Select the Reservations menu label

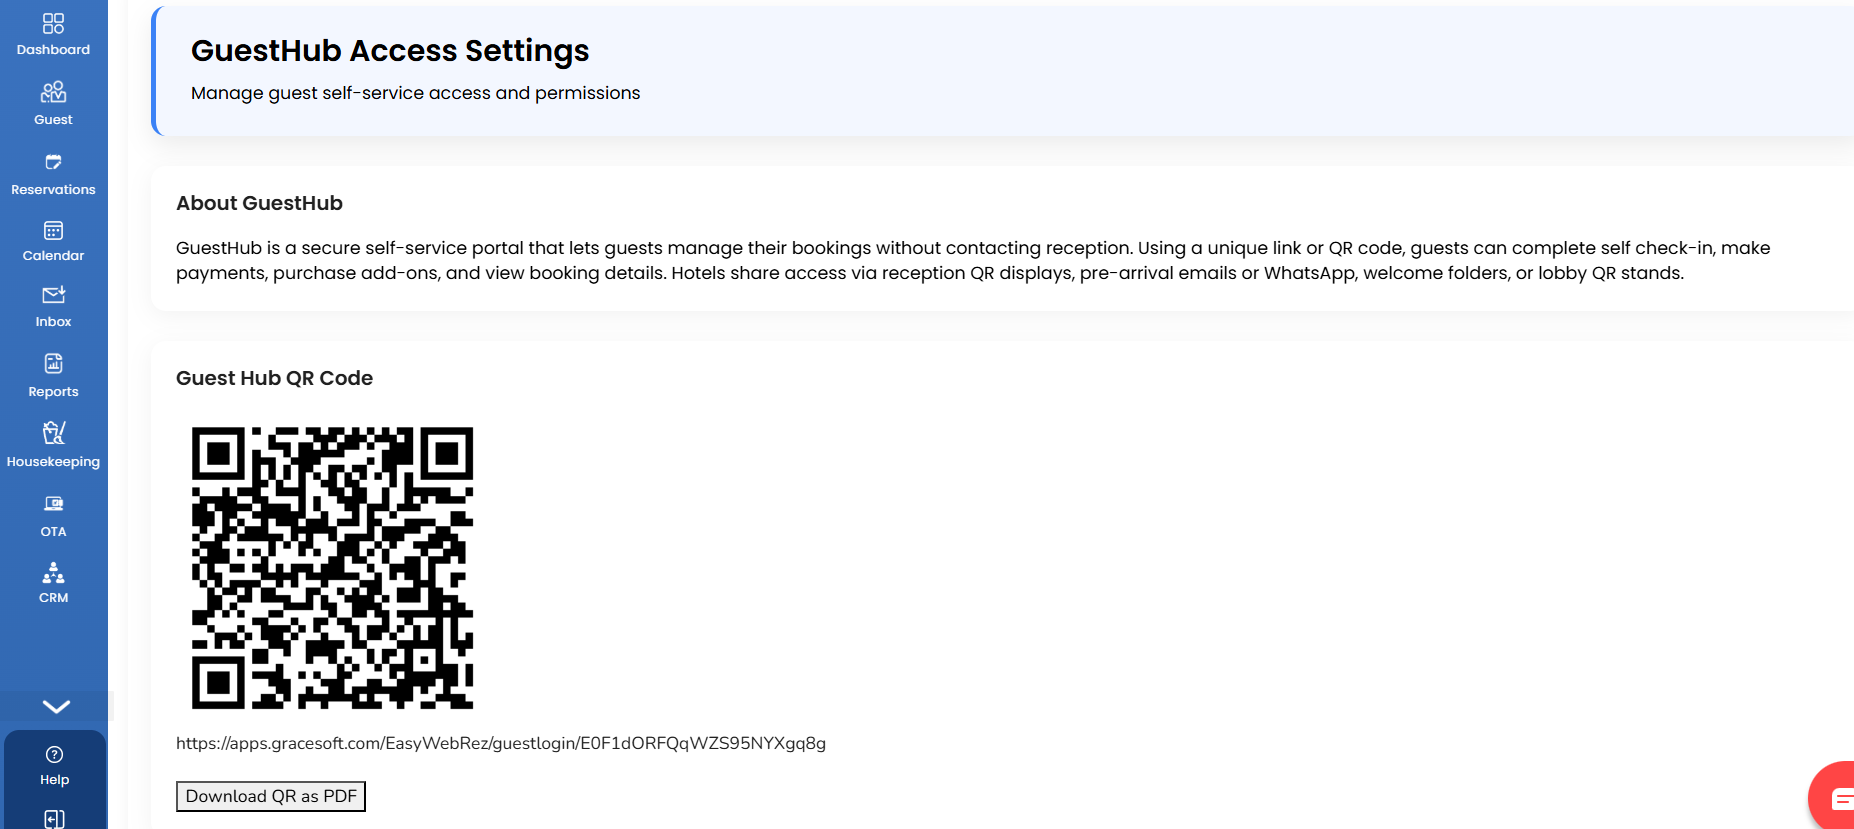[x=53, y=189]
